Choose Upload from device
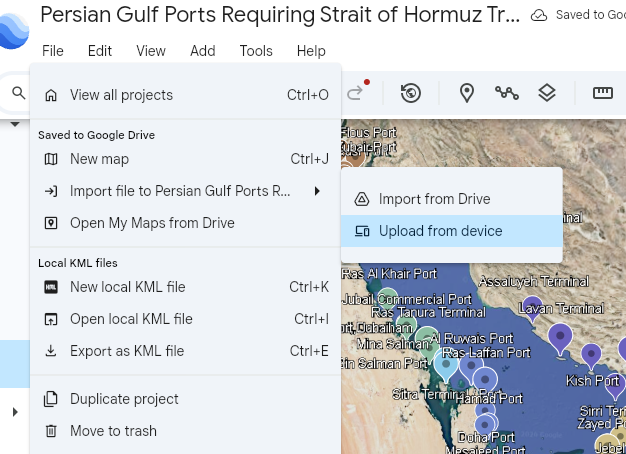626x454 pixels. point(440,231)
